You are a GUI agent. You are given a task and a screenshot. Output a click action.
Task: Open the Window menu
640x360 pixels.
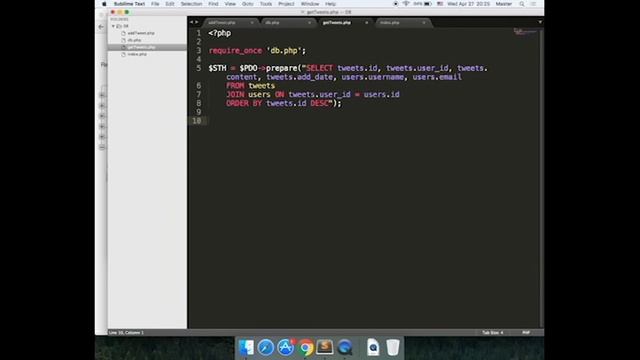pyautogui.click(x=310, y=4)
